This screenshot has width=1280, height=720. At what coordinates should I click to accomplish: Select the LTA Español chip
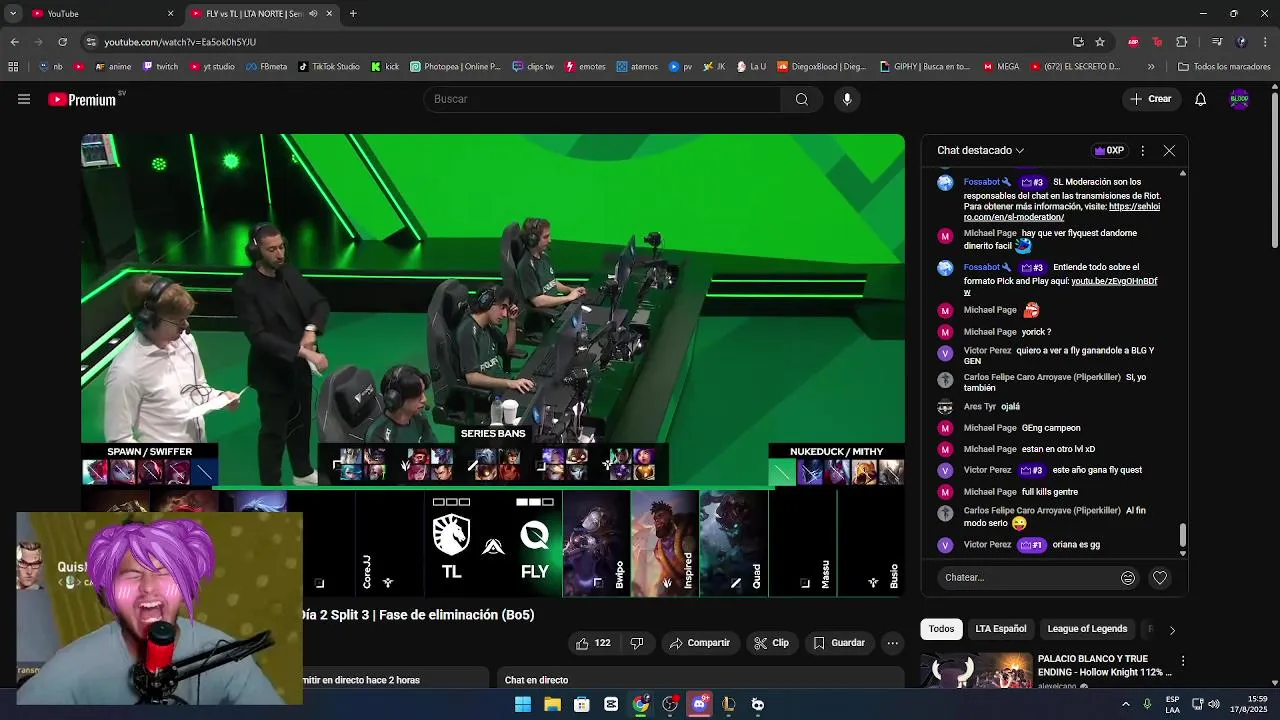point(1001,629)
